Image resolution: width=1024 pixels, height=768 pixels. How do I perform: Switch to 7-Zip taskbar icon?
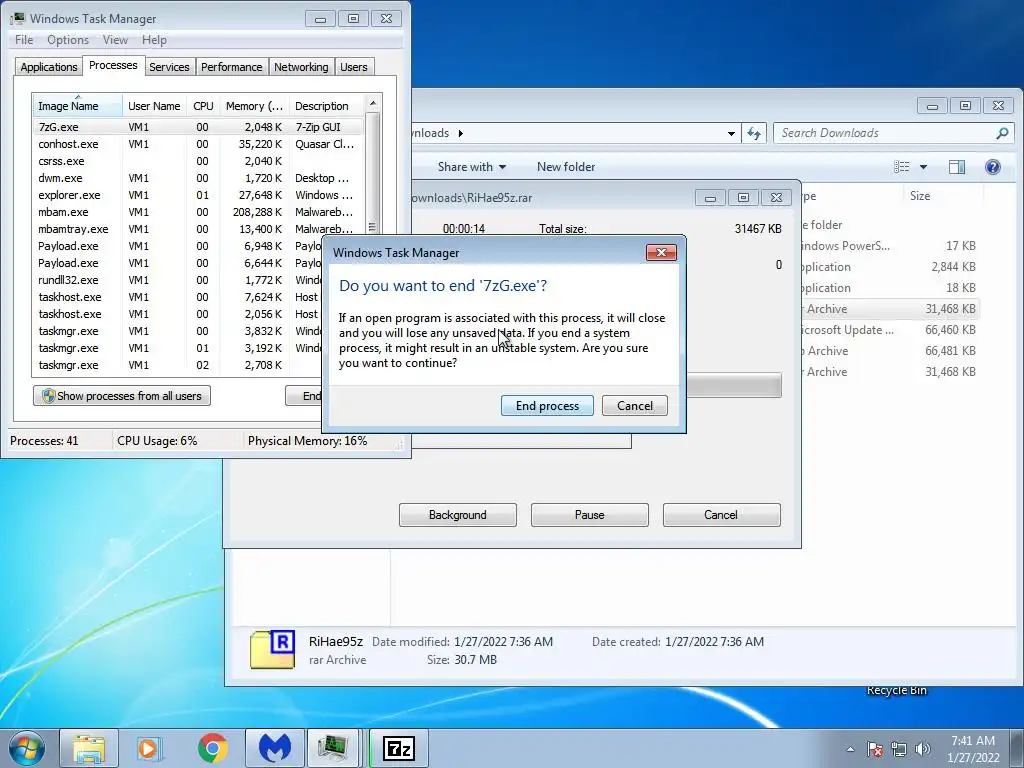pyautogui.click(x=399, y=748)
